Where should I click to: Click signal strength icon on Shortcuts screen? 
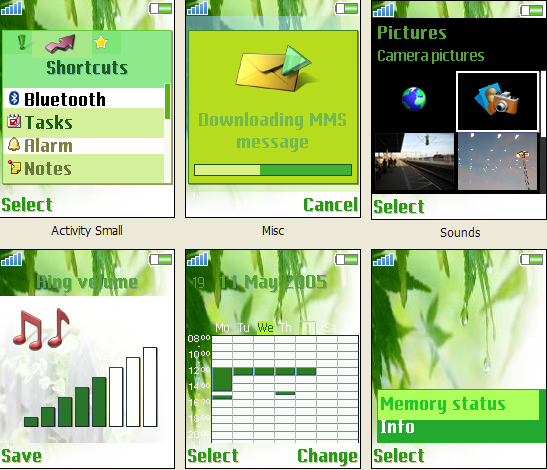tap(12, 8)
